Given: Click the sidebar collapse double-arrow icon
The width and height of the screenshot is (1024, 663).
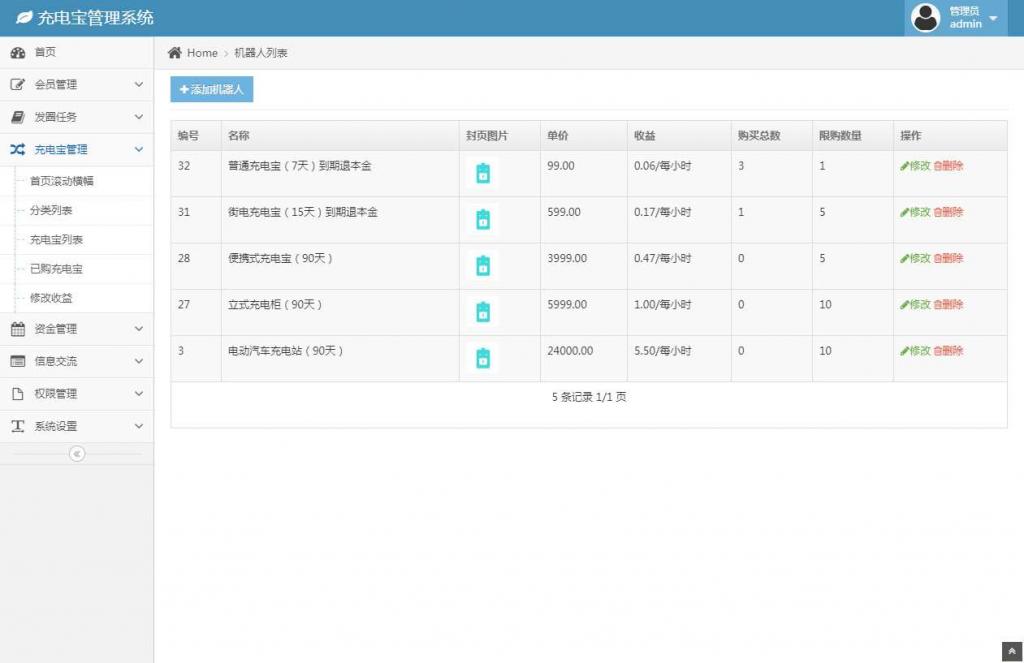Looking at the screenshot, I should [x=77, y=454].
